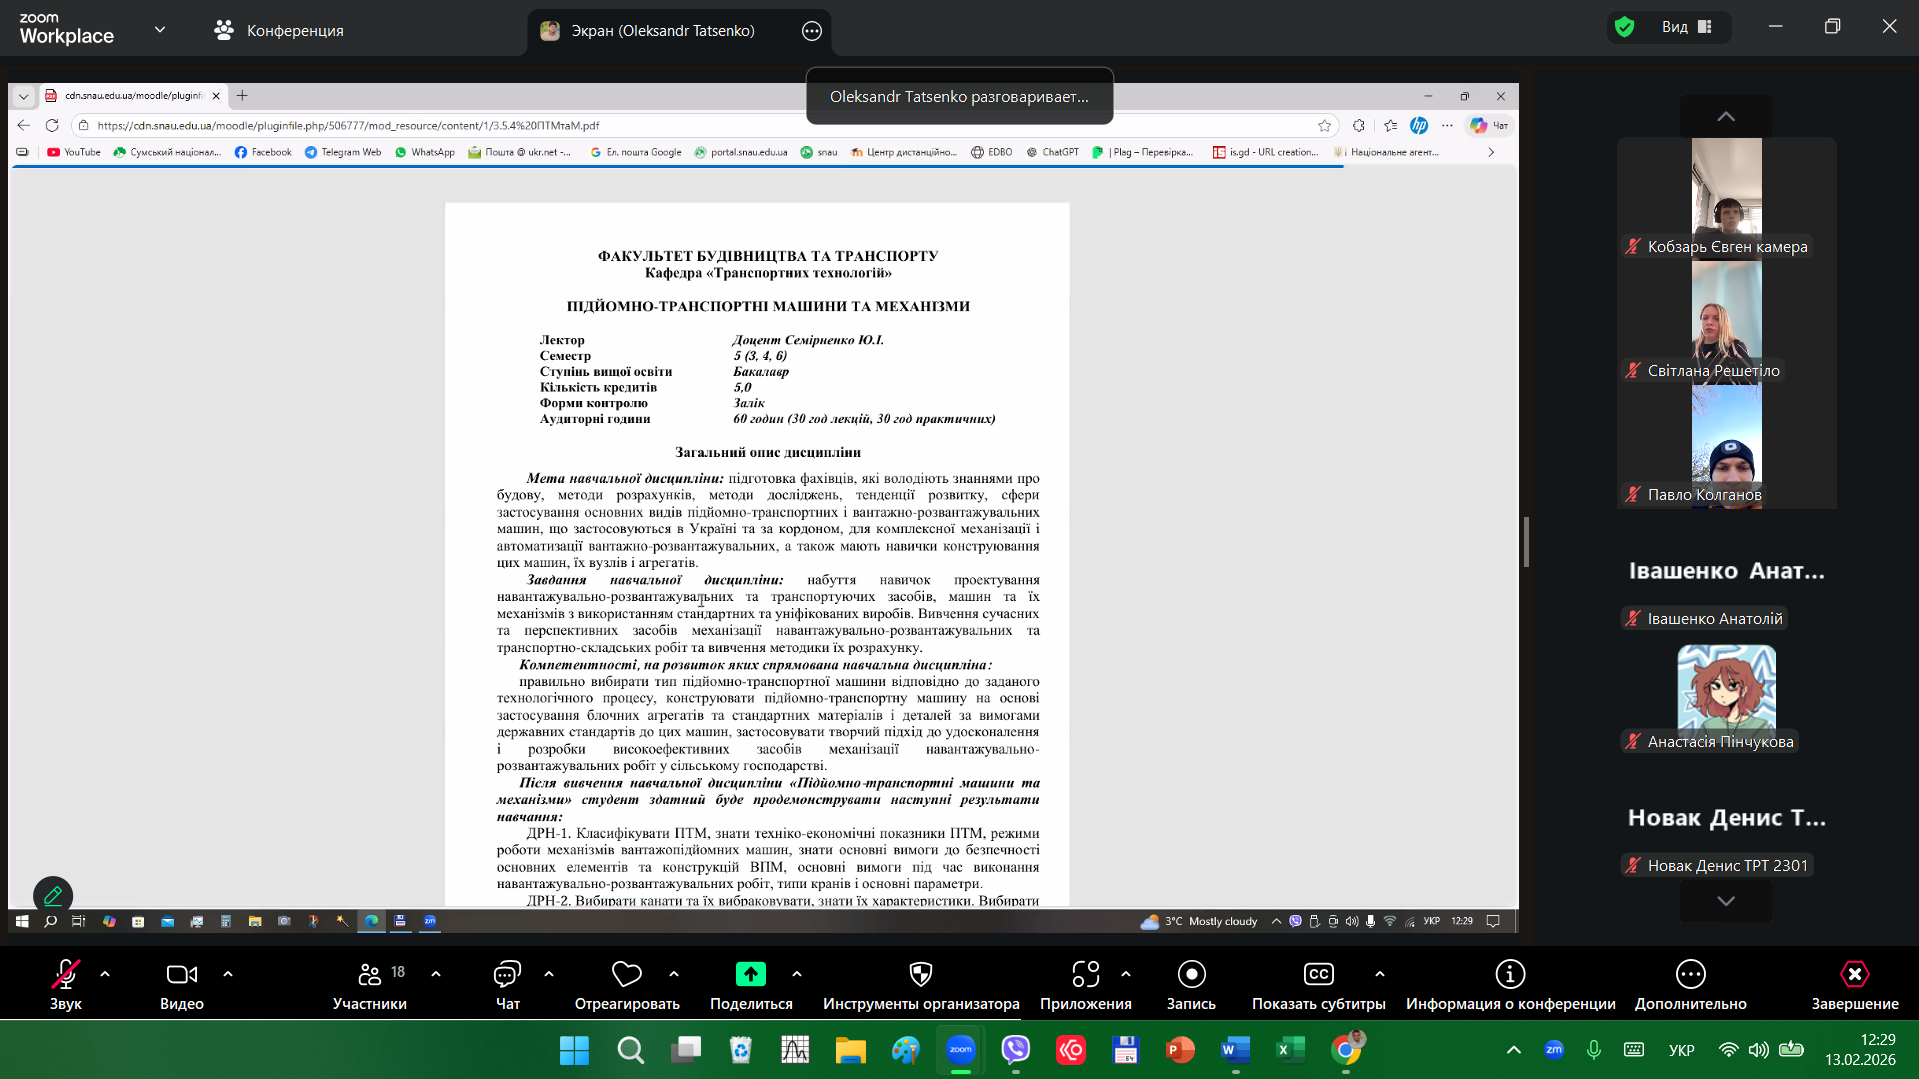Unmute microphone with Звук button

click(66, 974)
